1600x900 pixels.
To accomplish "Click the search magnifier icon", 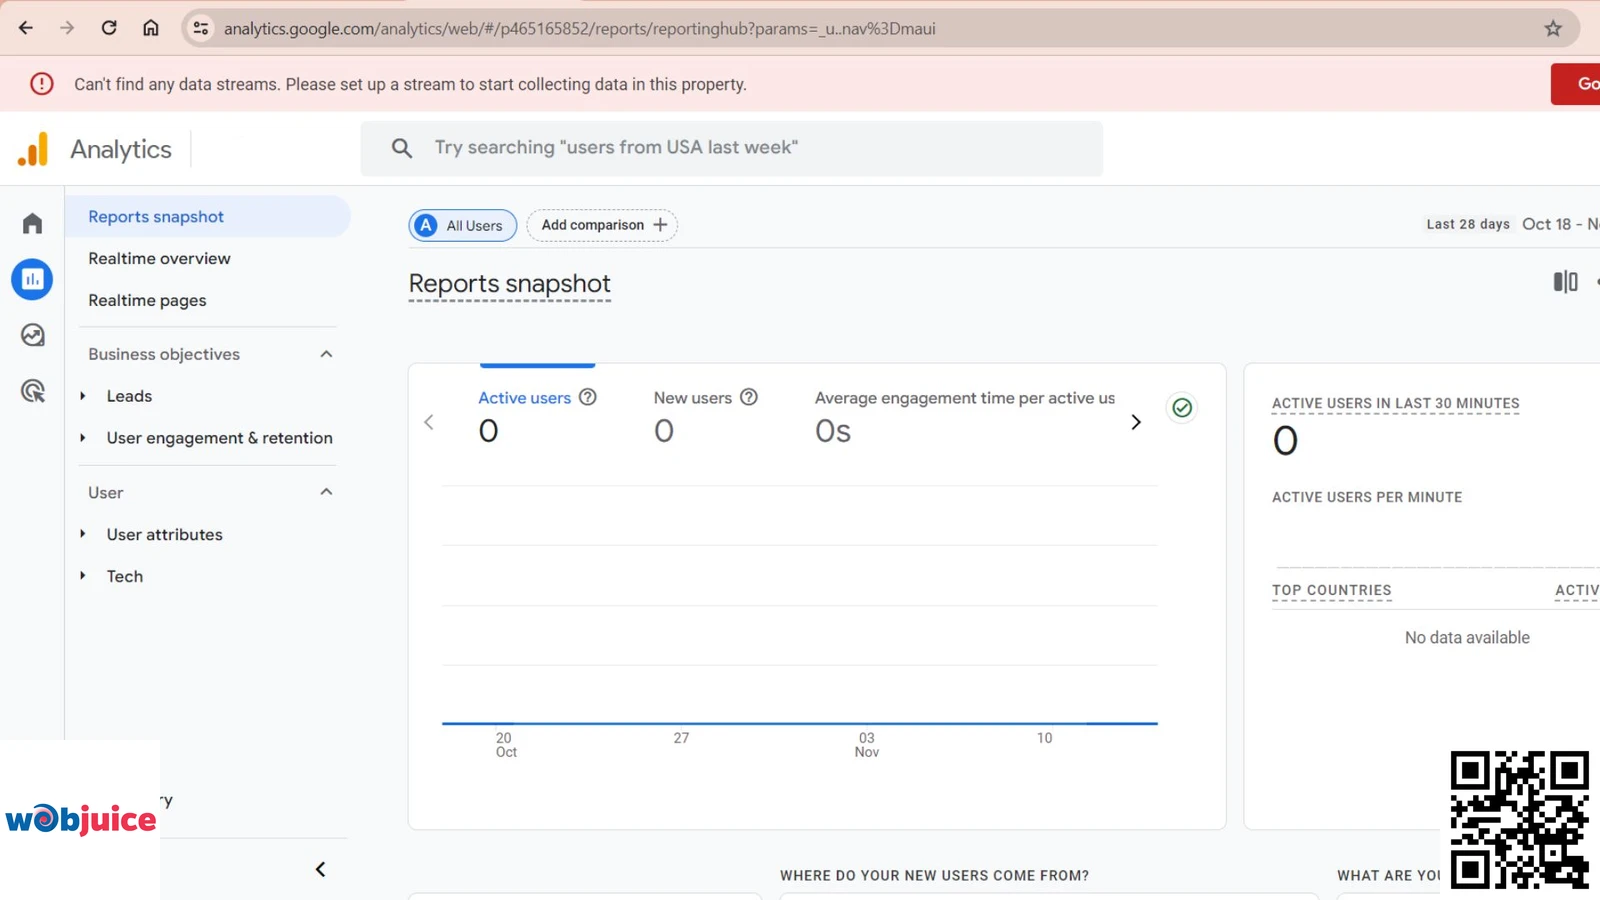I will pyautogui.click(x=402, y=148).
